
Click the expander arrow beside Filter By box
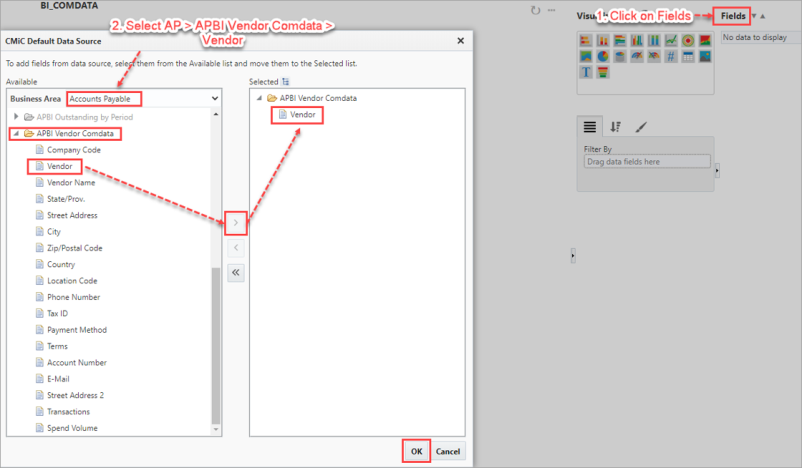pos(717,170)
